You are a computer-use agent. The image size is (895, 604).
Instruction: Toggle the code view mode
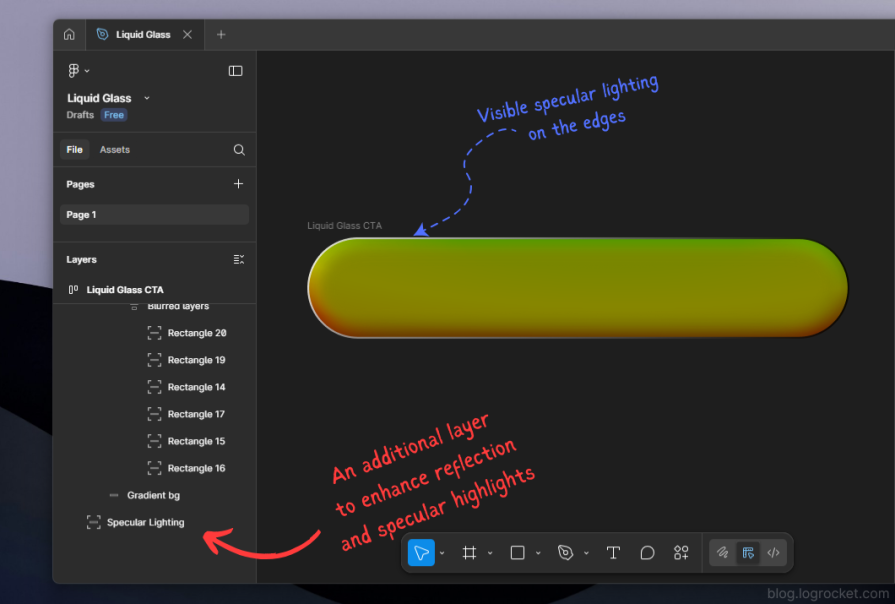(773, 552)
